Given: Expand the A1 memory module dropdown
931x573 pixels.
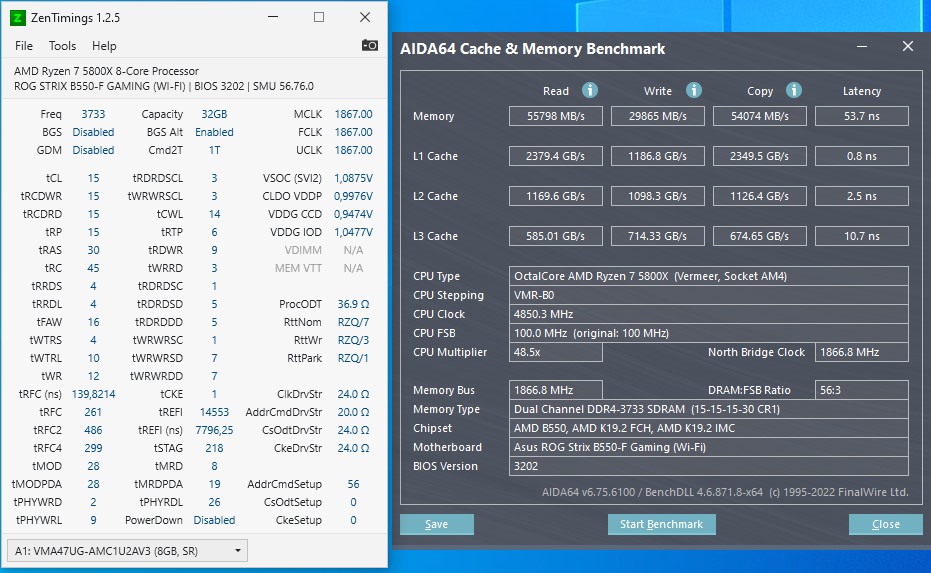Looking at the screenshot, I should tap(127, 550).
